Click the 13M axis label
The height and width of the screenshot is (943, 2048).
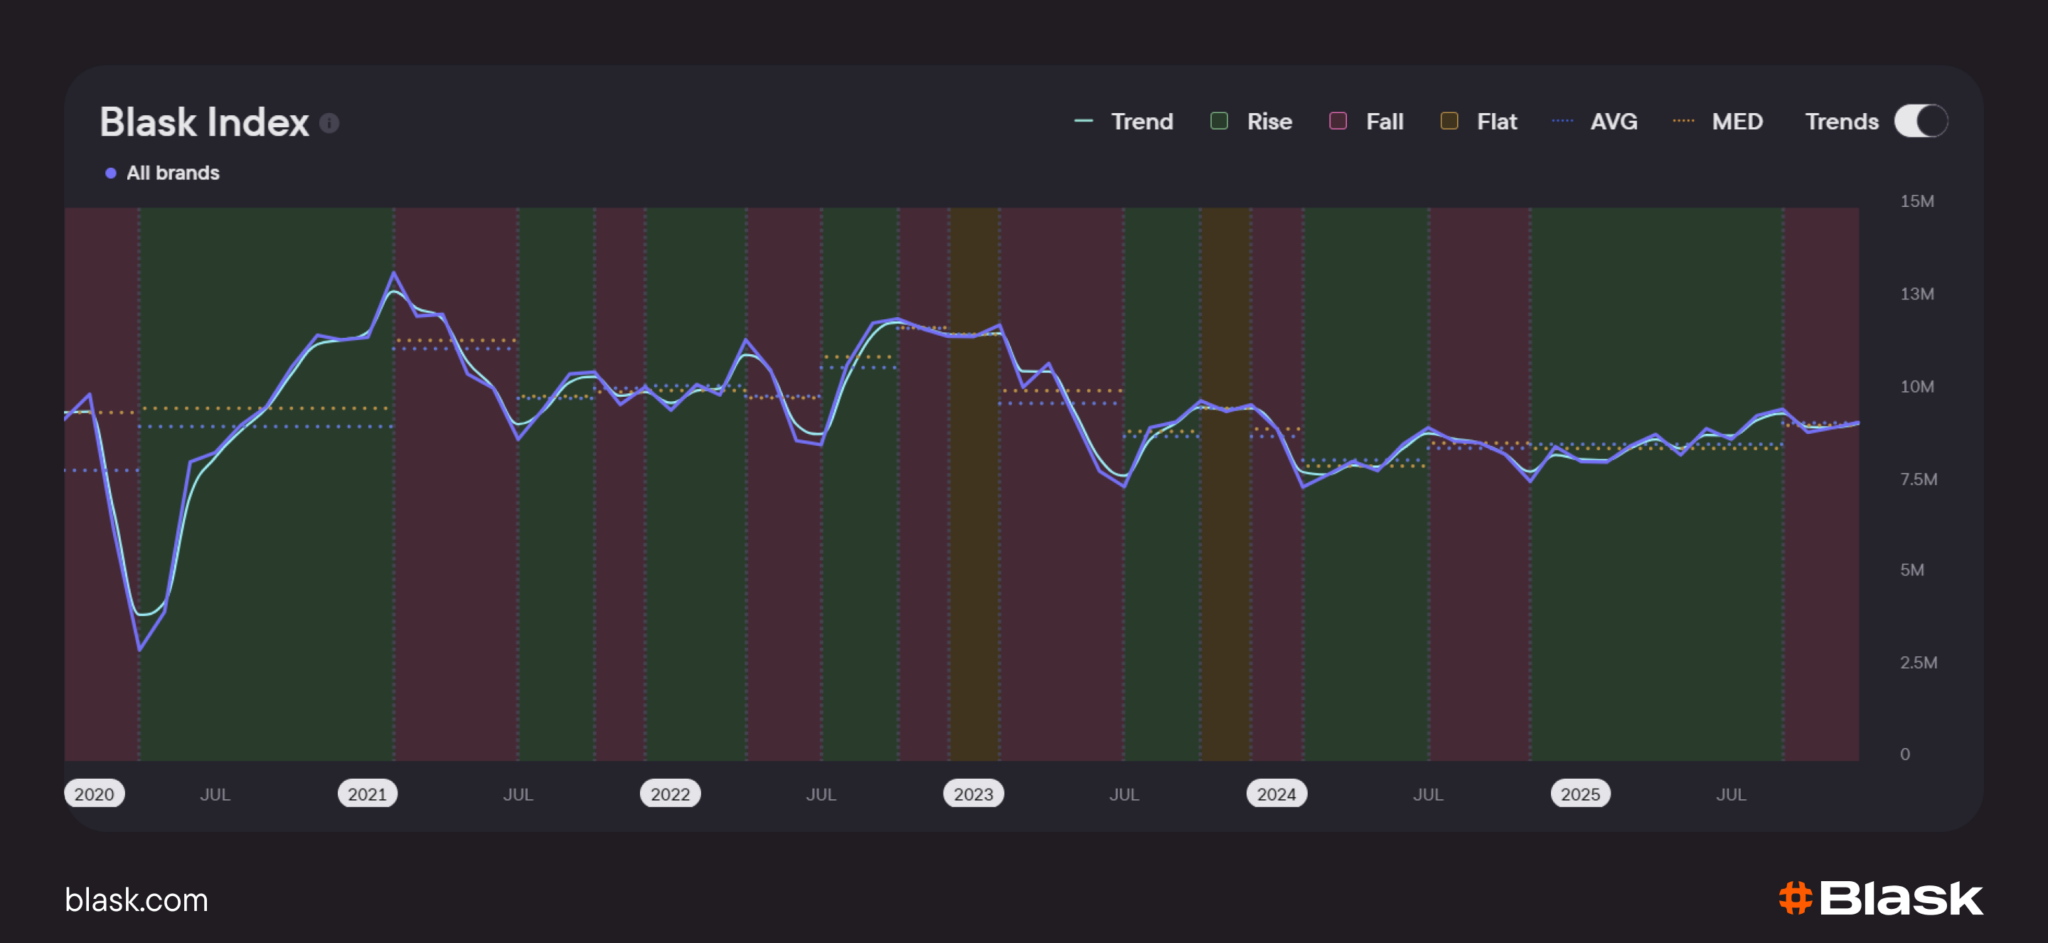(1917, 294)
